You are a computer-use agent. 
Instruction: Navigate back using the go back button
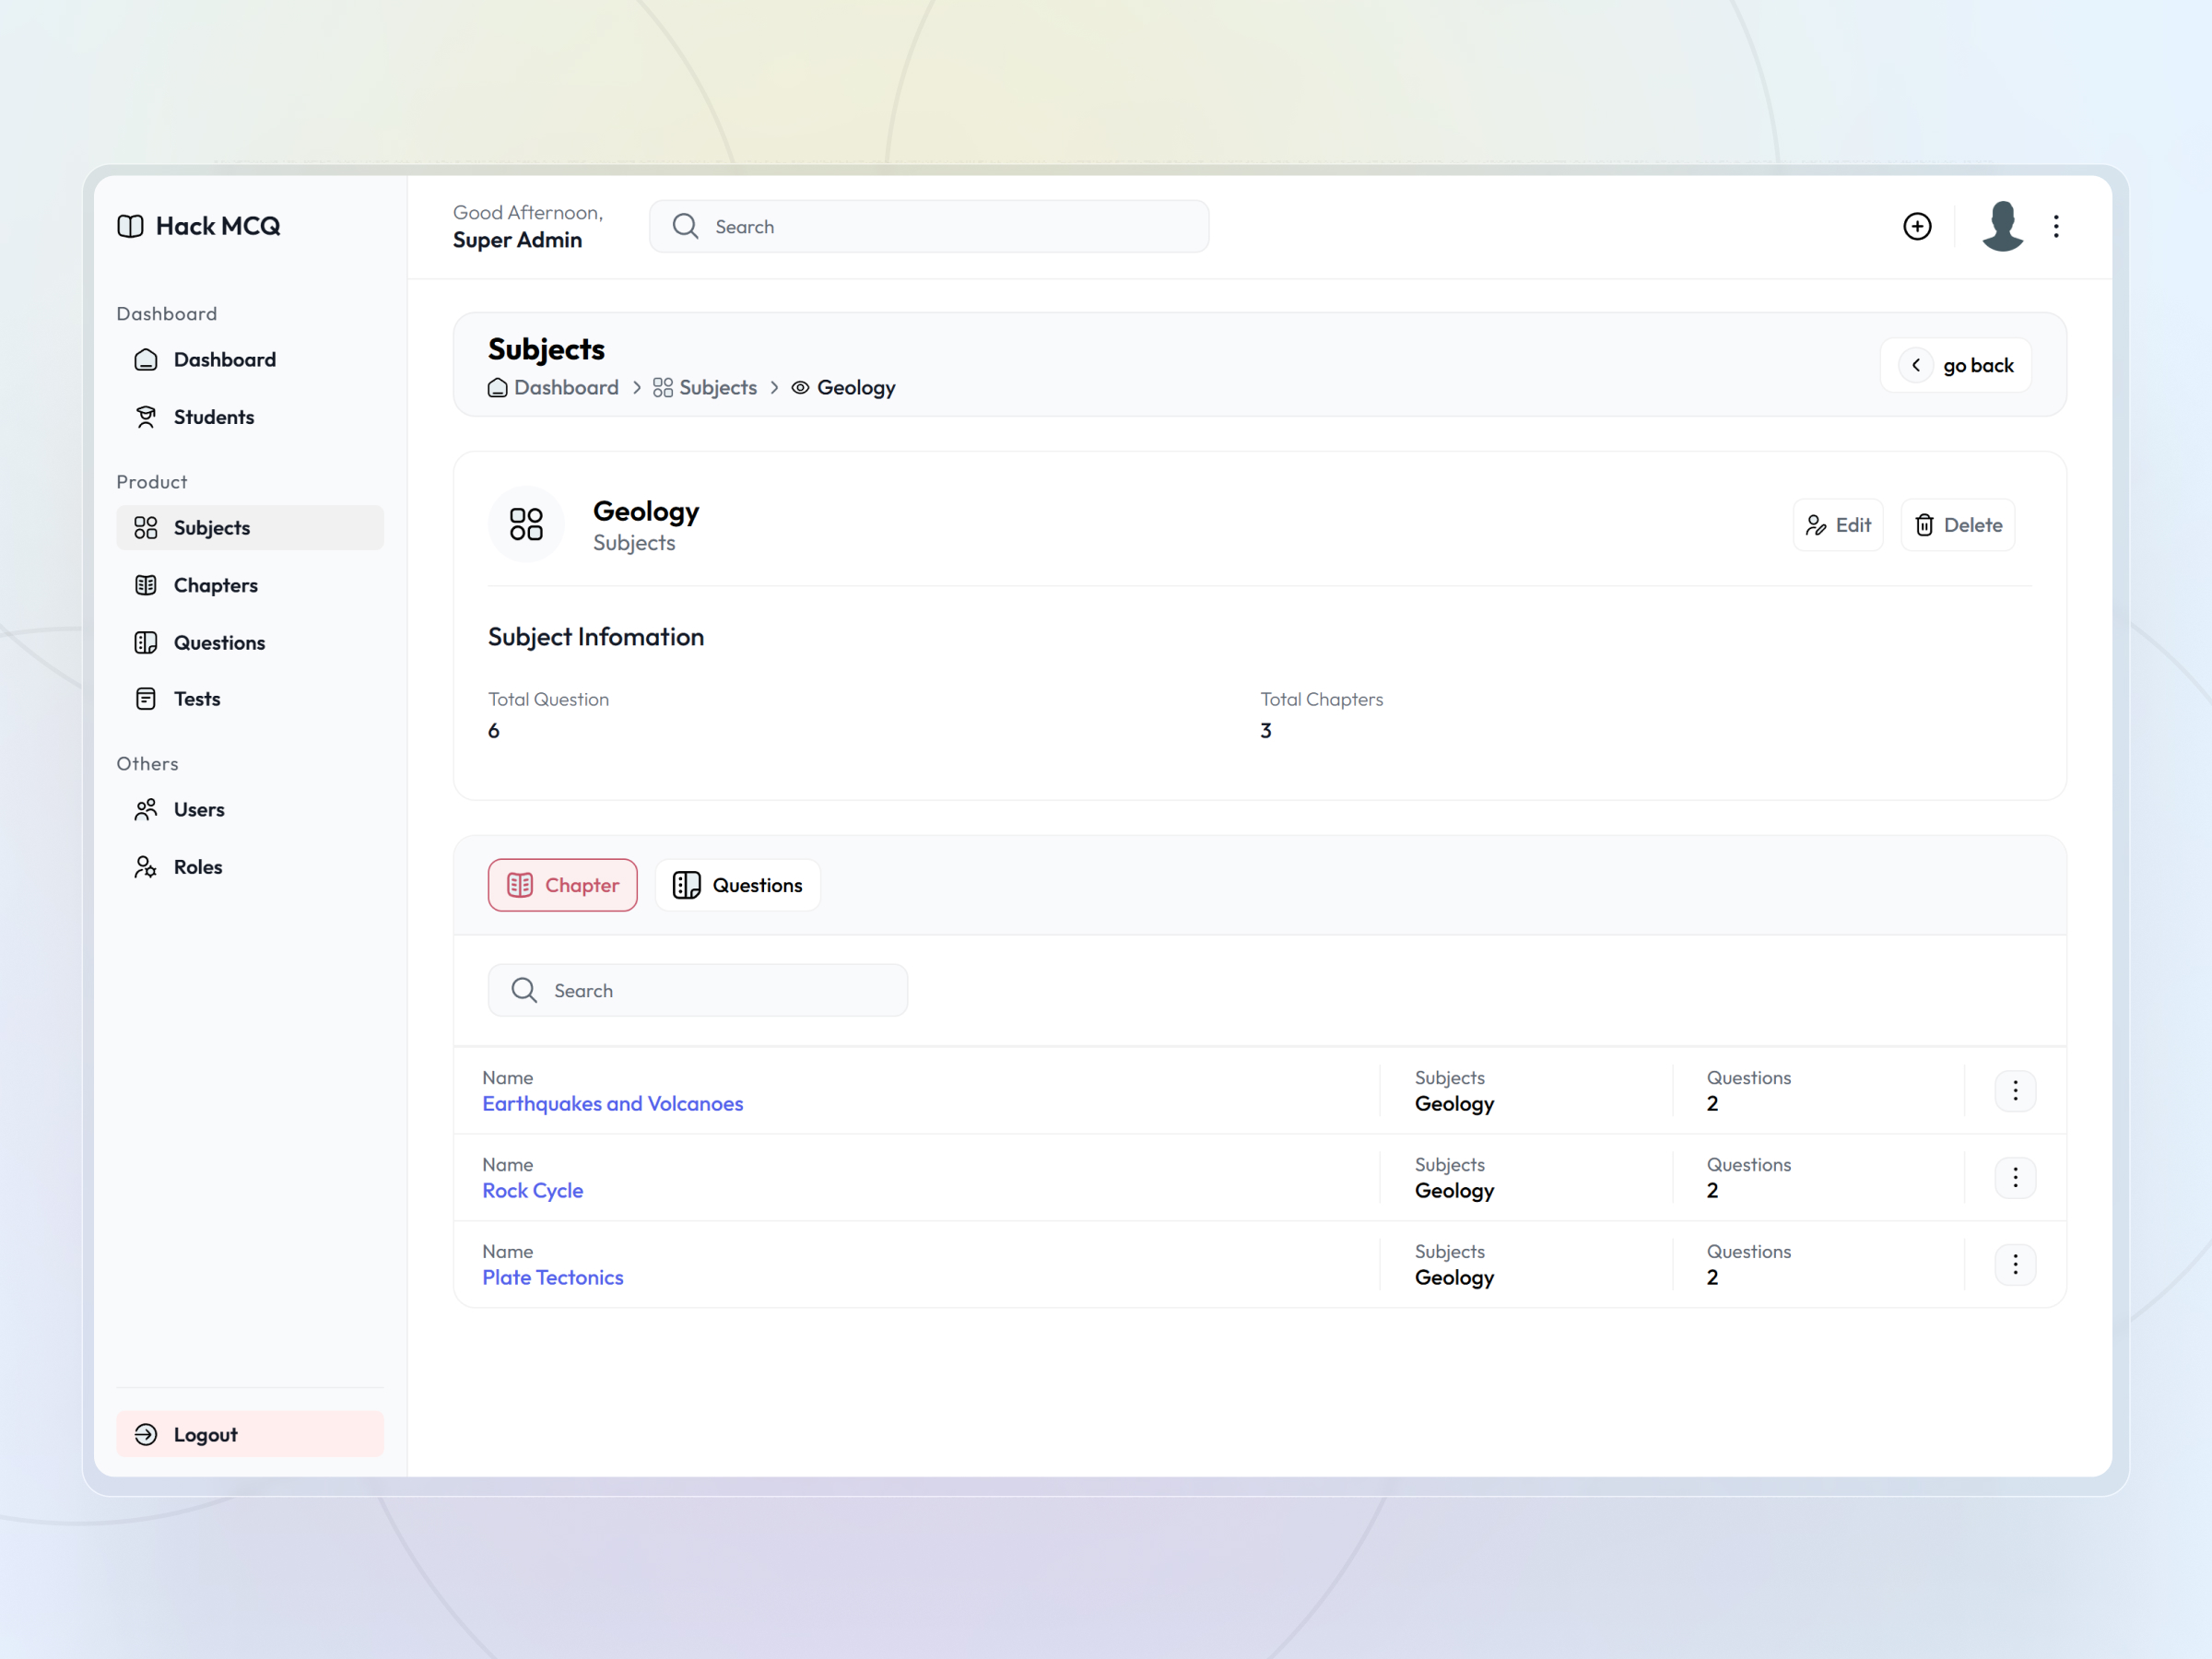(x=1955, y=364)
